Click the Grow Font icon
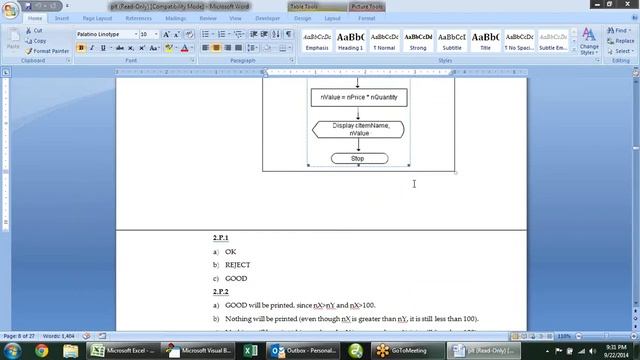 coord(166,34)
